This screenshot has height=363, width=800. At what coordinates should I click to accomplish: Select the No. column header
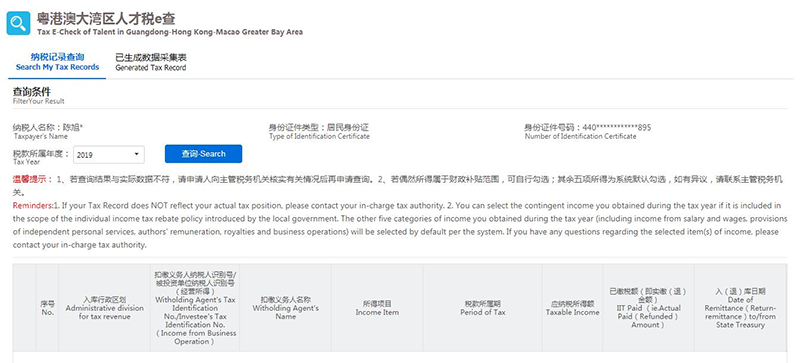[x=47, y=308]
